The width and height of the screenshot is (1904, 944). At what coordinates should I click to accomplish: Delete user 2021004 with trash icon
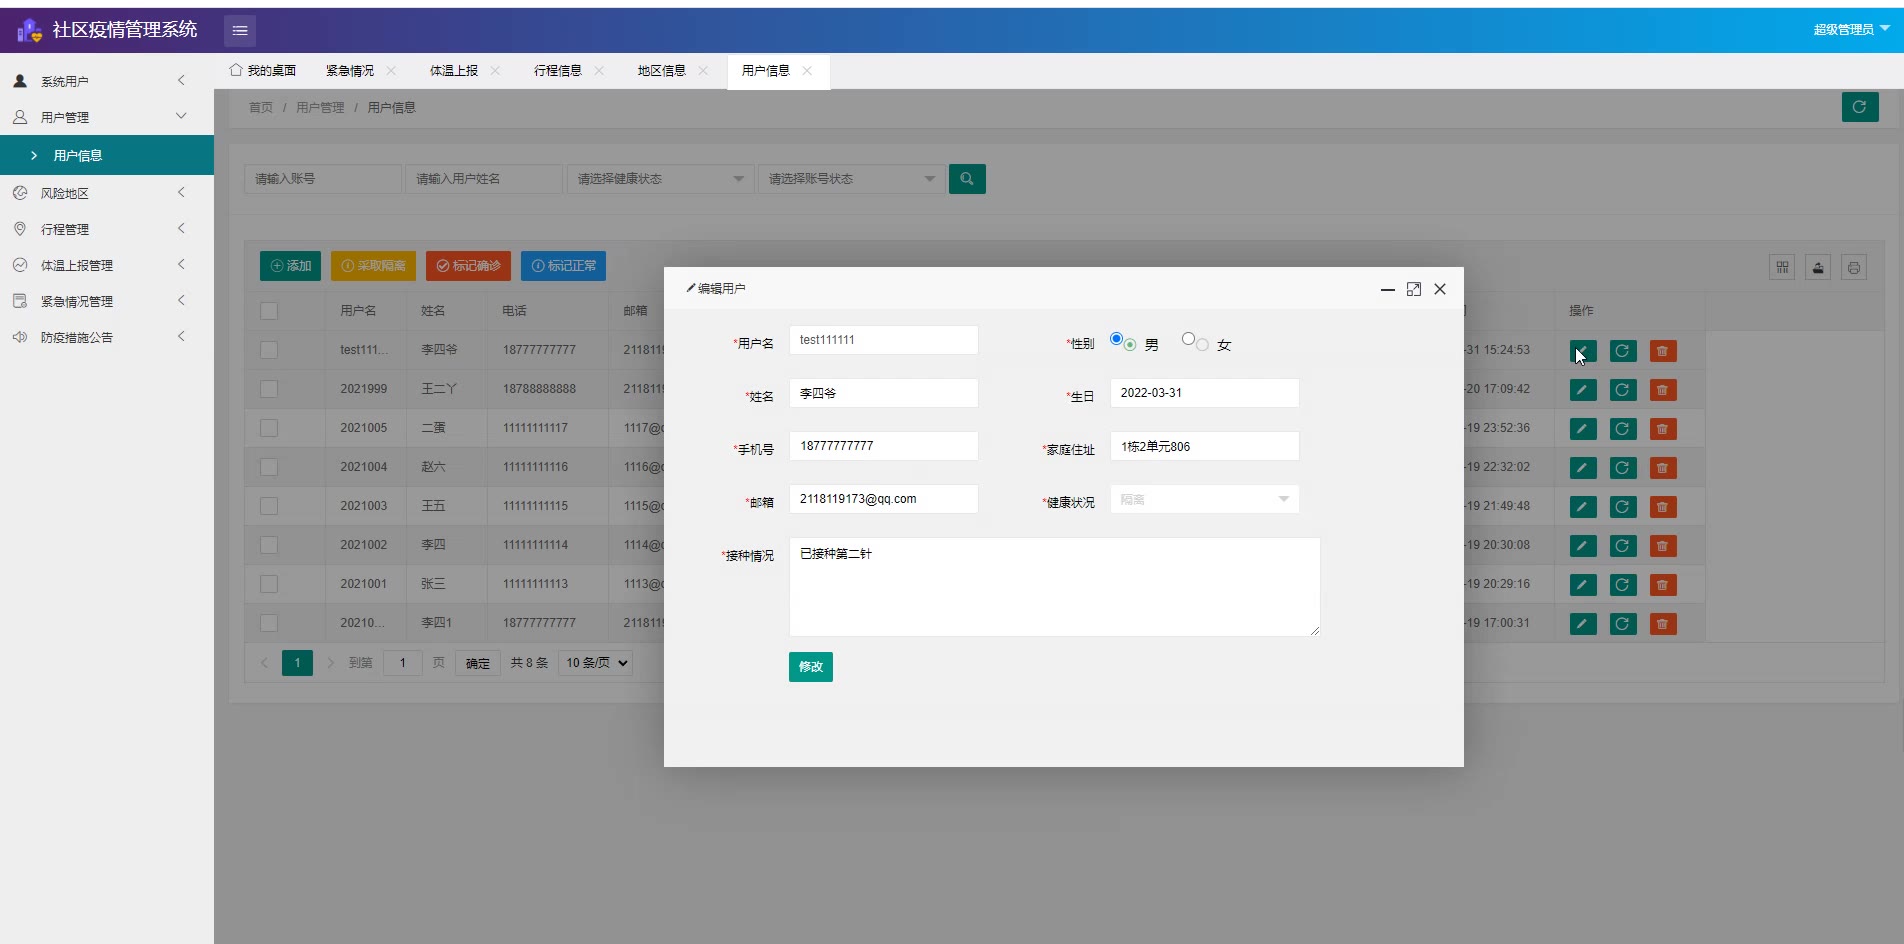tap(1663, 468)
